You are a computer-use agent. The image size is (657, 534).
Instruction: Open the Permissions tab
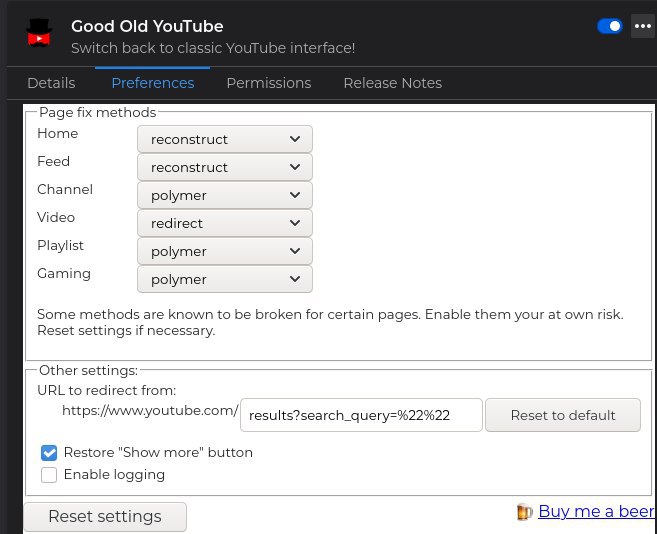[x=269, y=83]
